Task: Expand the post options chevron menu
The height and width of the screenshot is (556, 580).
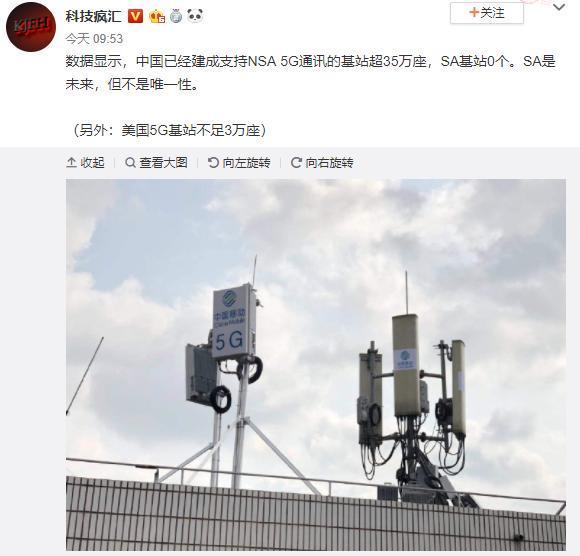Action: 559,7
